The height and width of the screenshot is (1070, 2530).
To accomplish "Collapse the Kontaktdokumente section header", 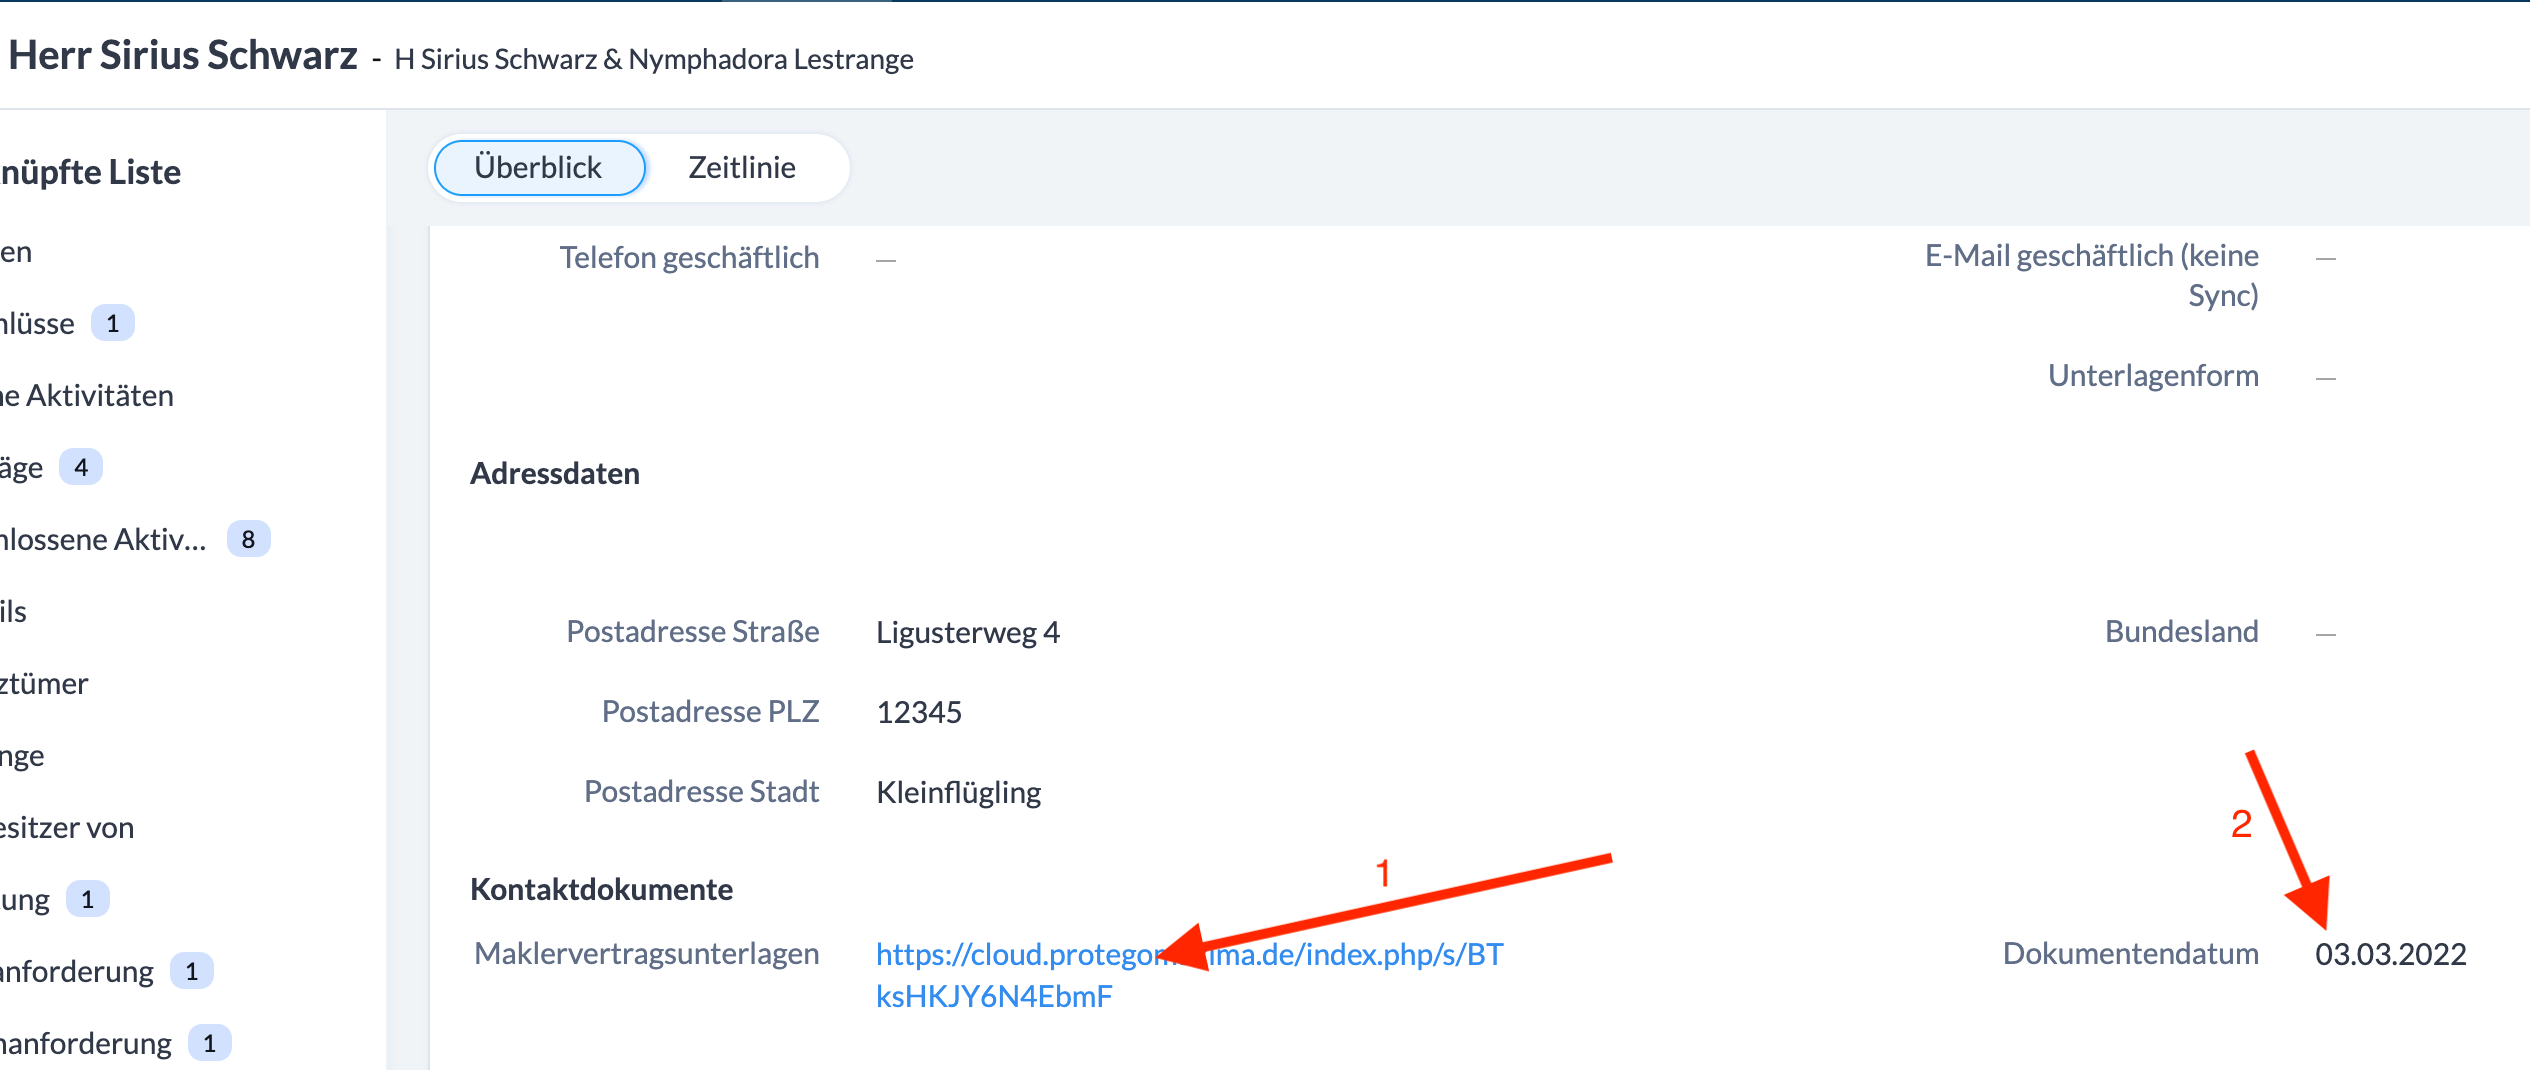I will [x=601, y=889].
